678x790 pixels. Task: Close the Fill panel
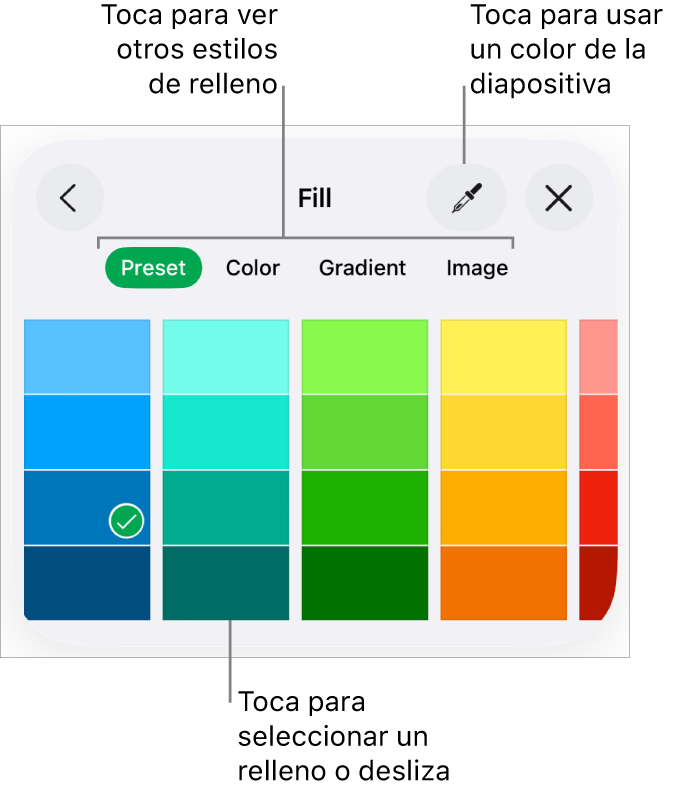558,198
